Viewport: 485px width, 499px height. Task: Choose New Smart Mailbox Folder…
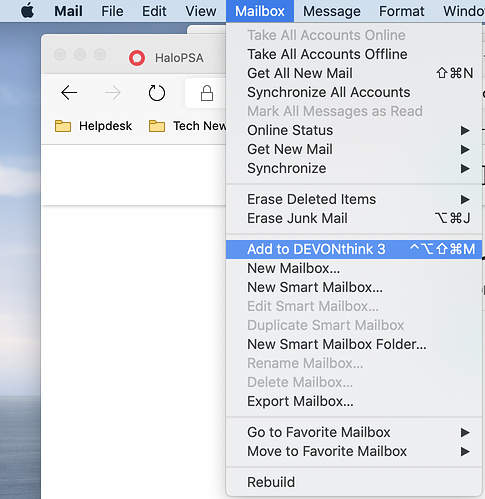click(354, 344)
